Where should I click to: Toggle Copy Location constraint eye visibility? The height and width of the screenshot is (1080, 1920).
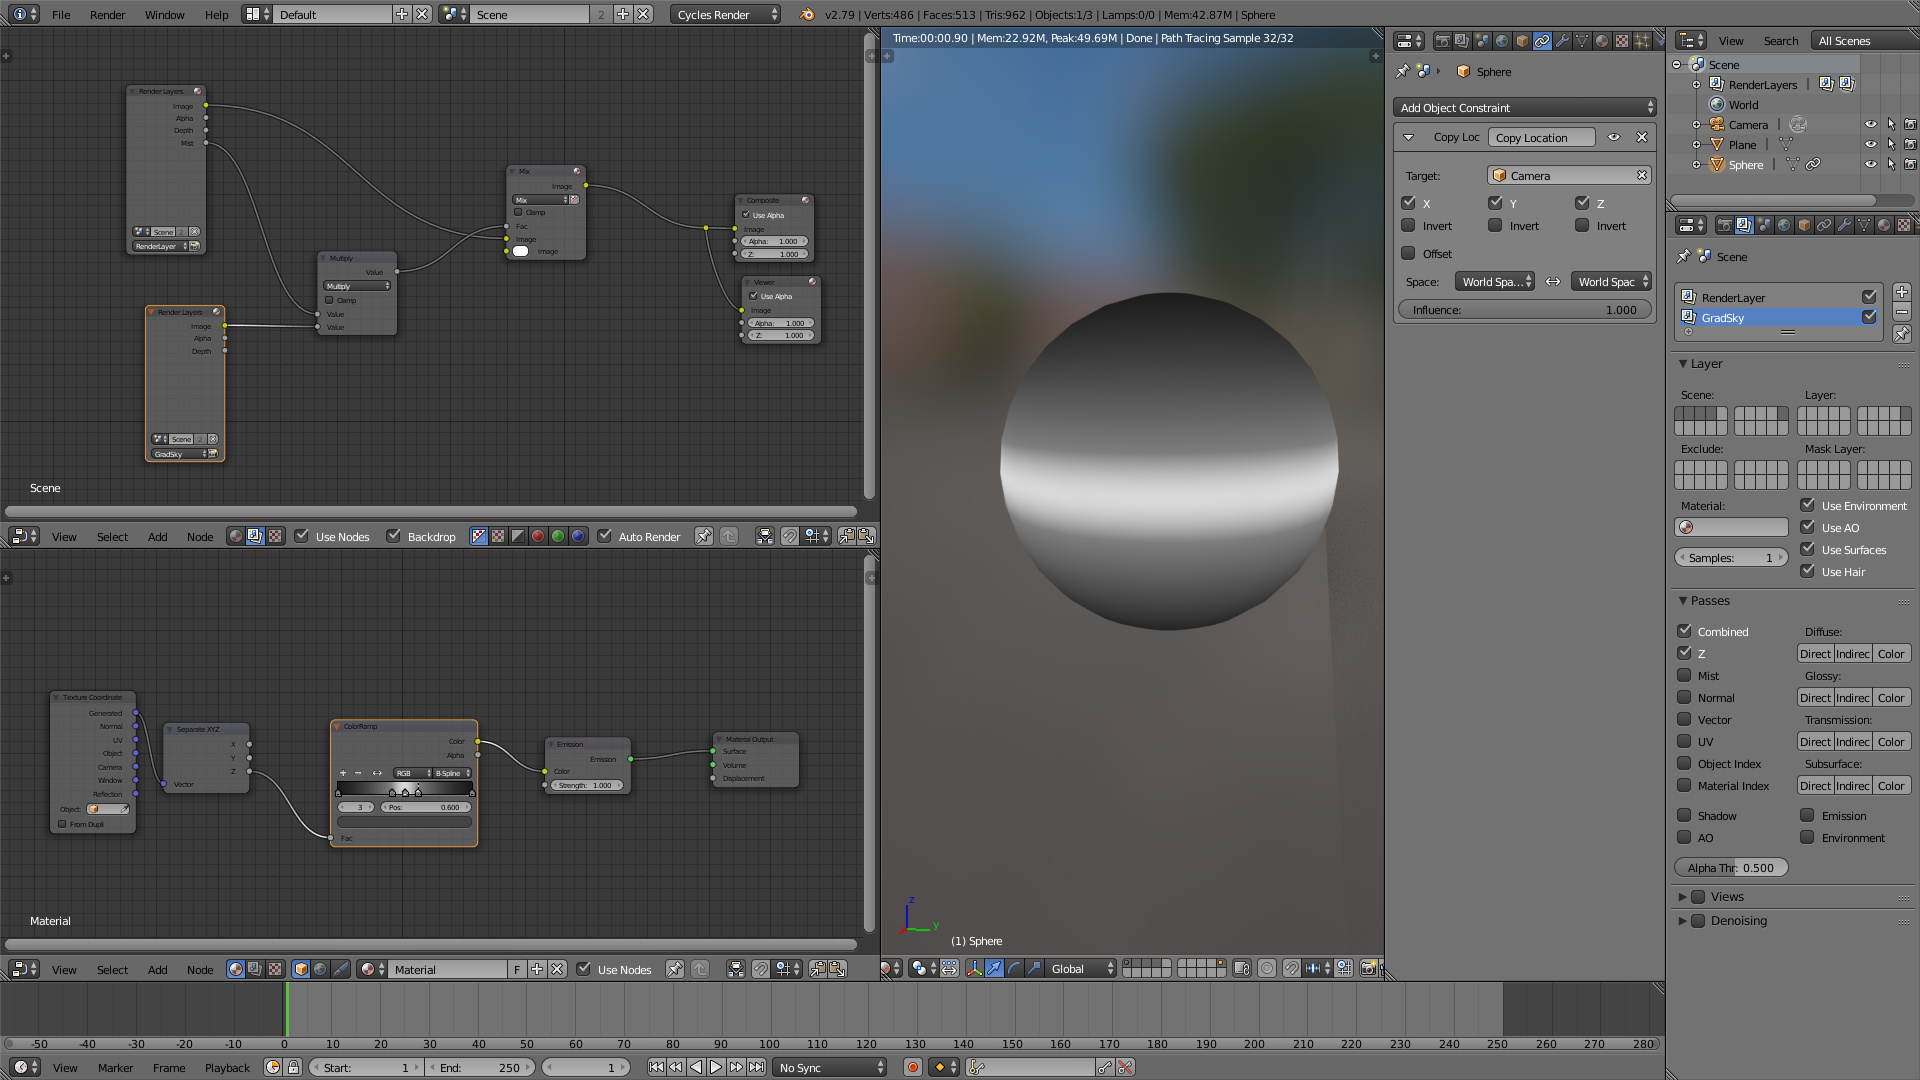(x=1614, y=137)
